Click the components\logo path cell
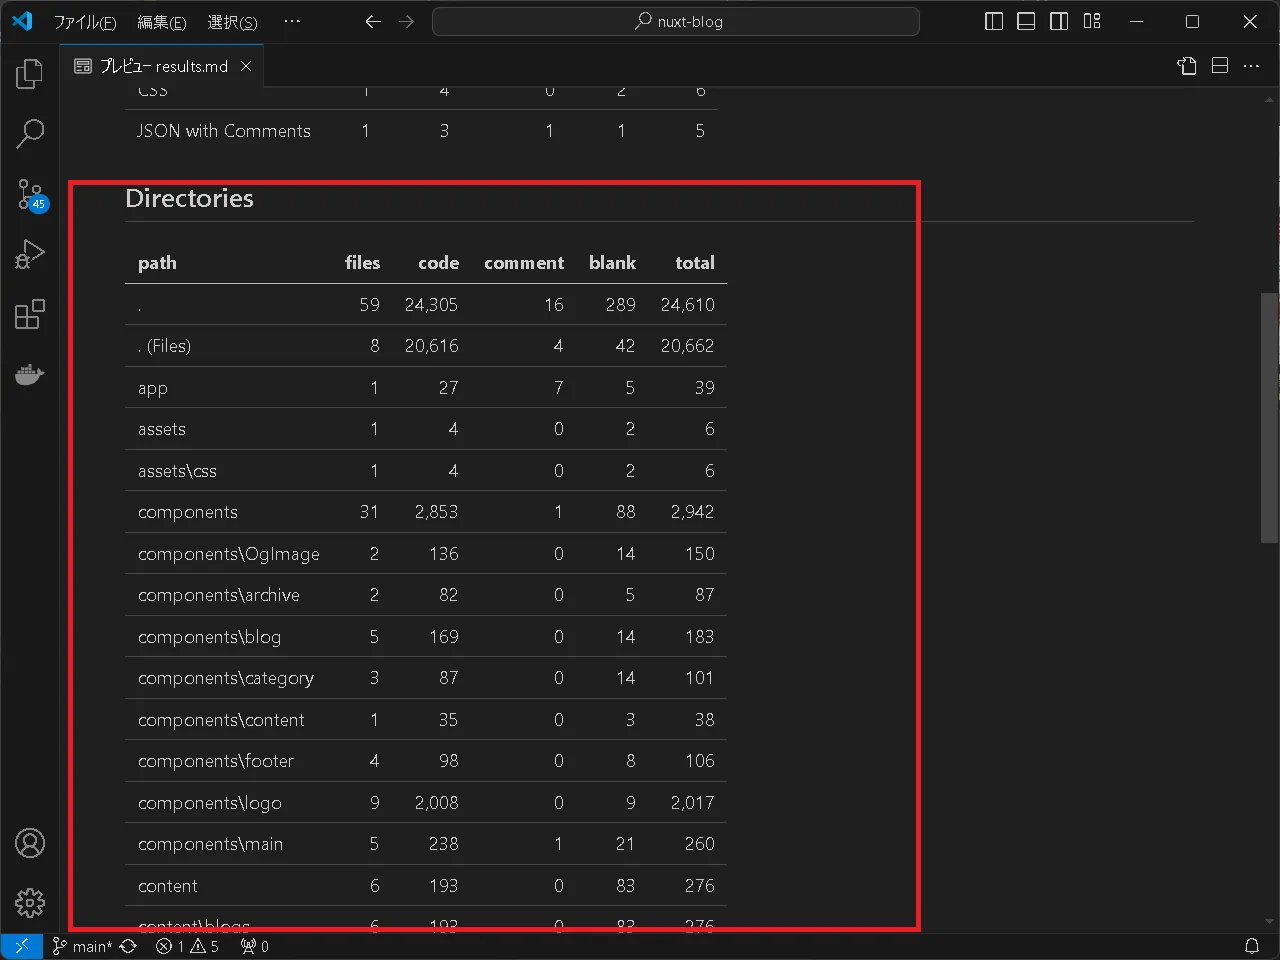The image size is (1280, 960). tap(210, 803)
